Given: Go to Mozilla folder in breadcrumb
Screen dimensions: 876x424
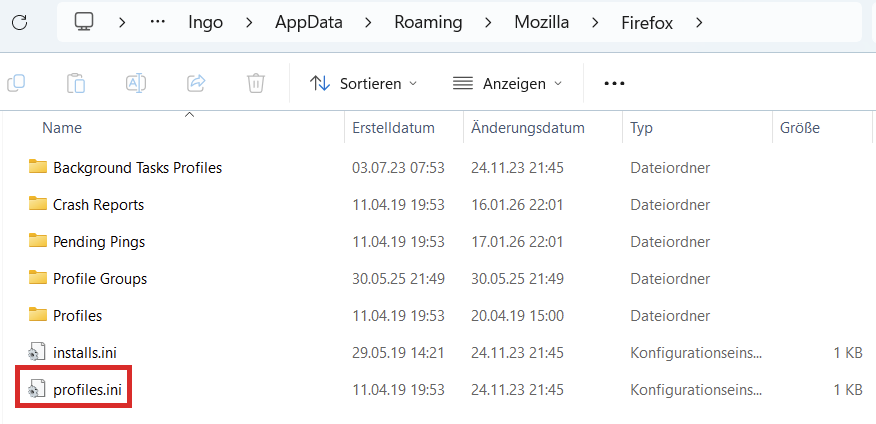Looking at the screenshot, I should click(541, 21).
